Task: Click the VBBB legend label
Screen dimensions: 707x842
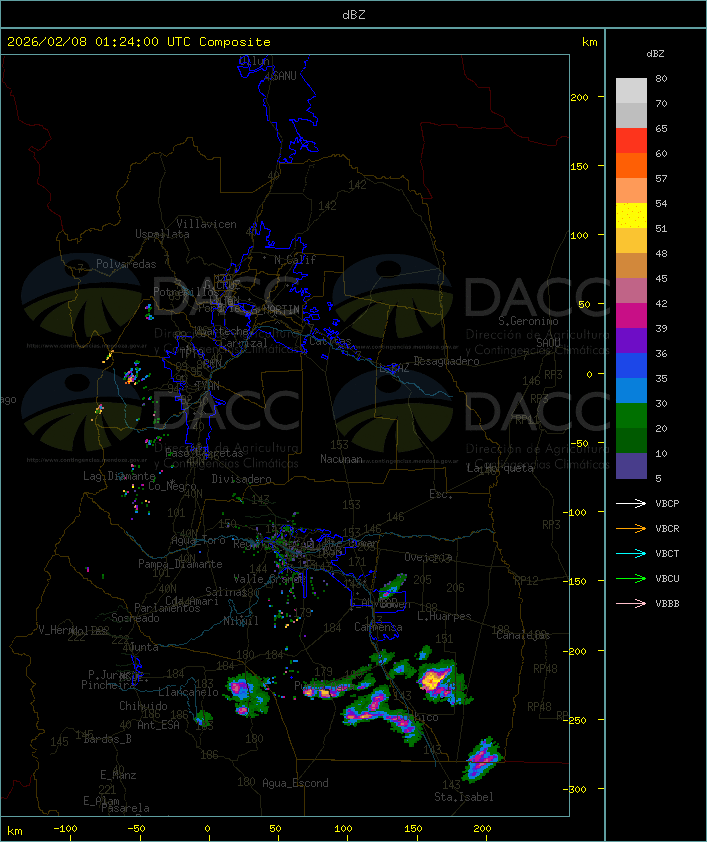Action: [x=667, y=604]
